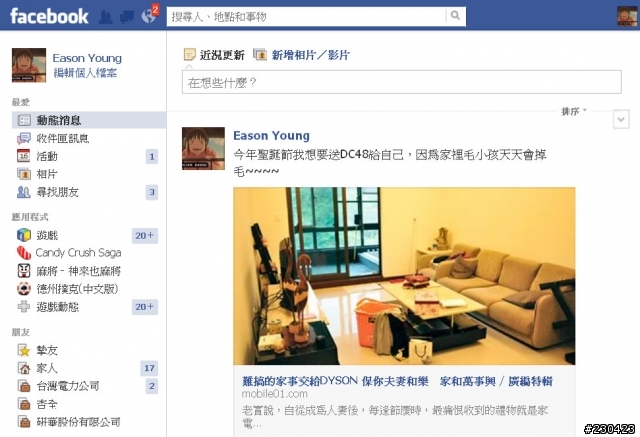Open the 遊戲 games app icon
Viewport: 640px width, 437px height.
point(24,235)
